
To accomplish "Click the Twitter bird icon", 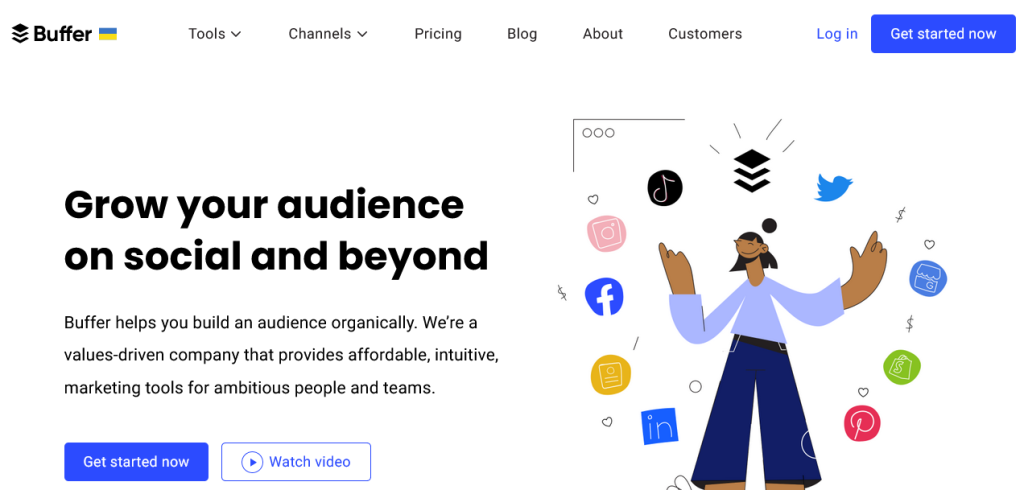I will tap(833, 187).
